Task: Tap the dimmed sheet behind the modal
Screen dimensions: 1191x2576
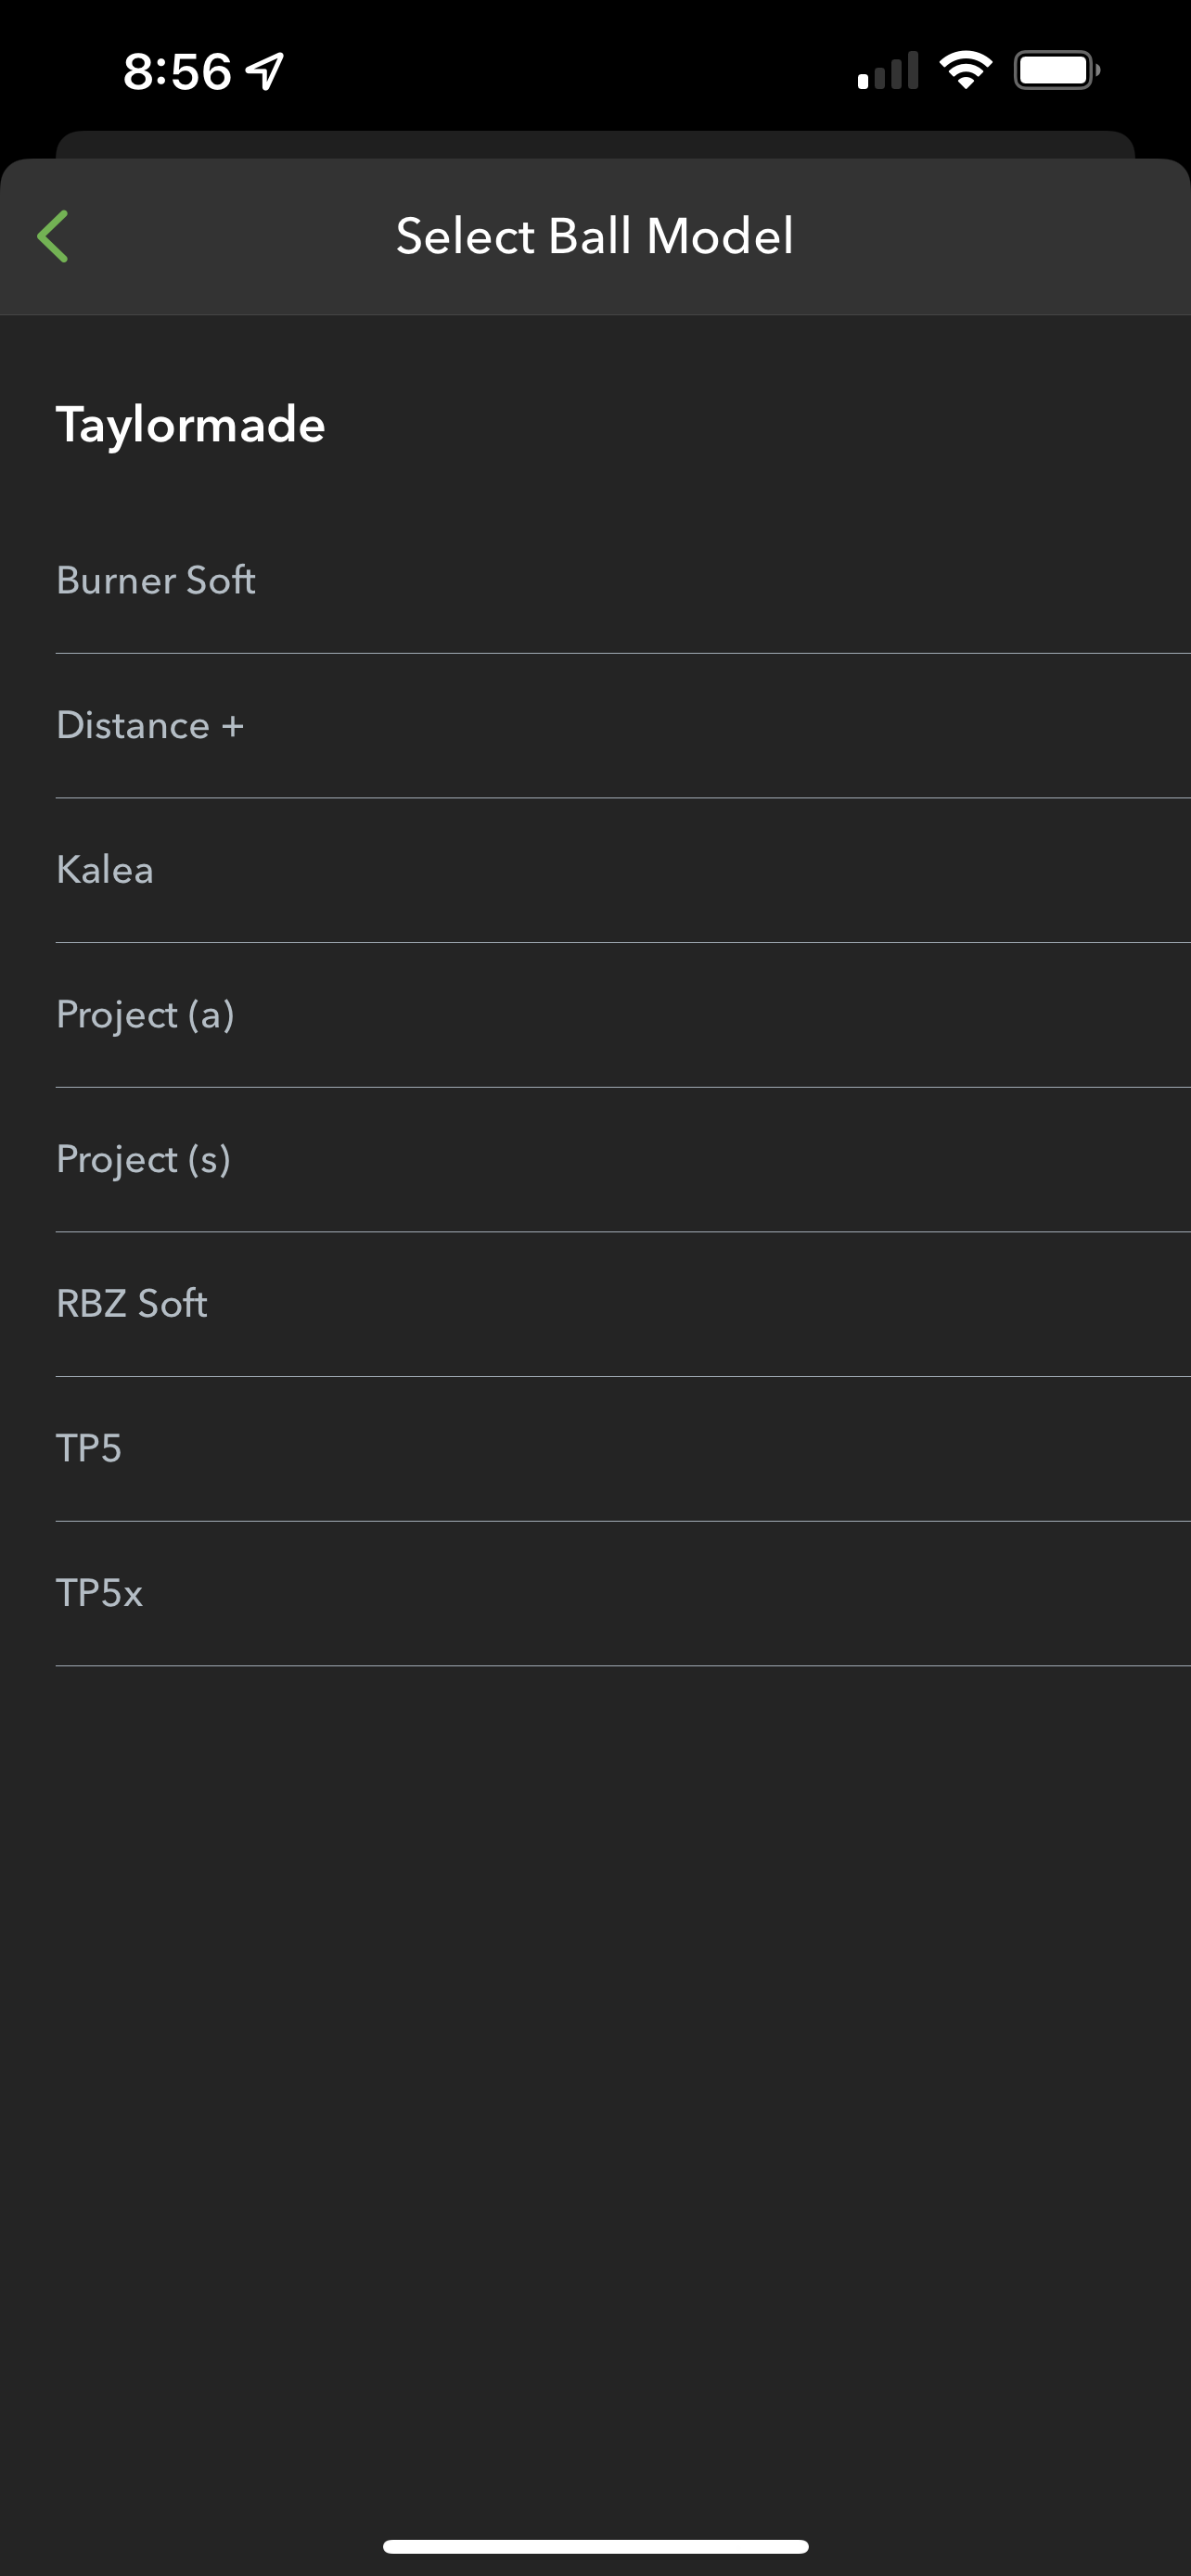Action: click(595, 143)
